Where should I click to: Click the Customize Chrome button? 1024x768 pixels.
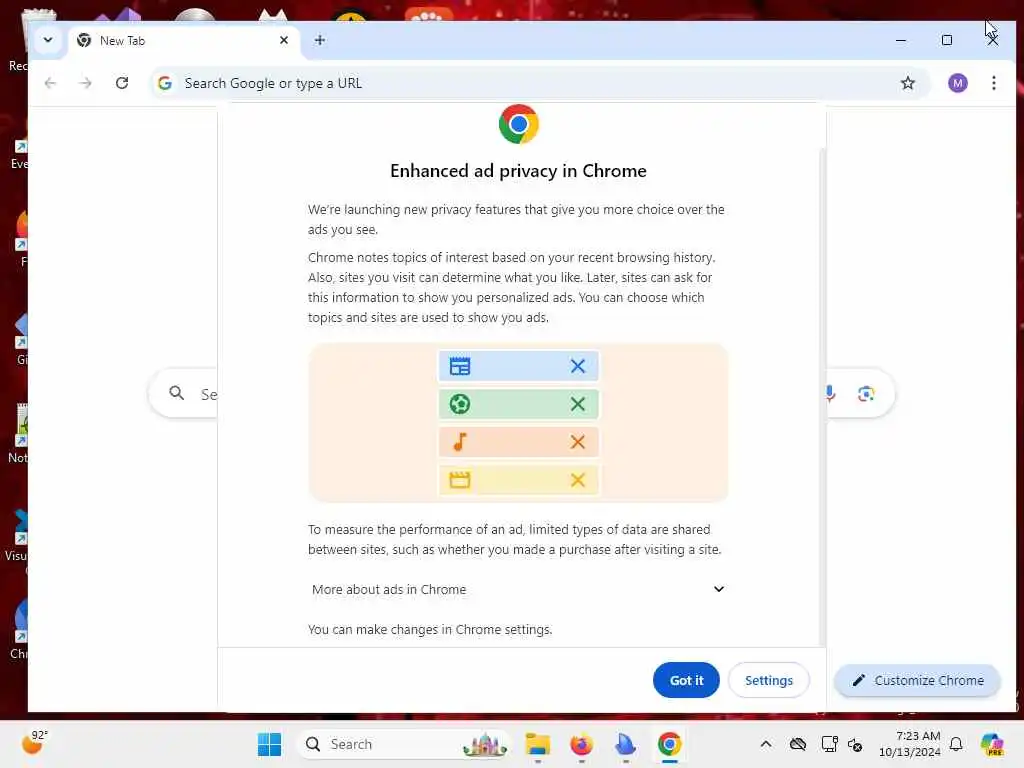[918, 680]
